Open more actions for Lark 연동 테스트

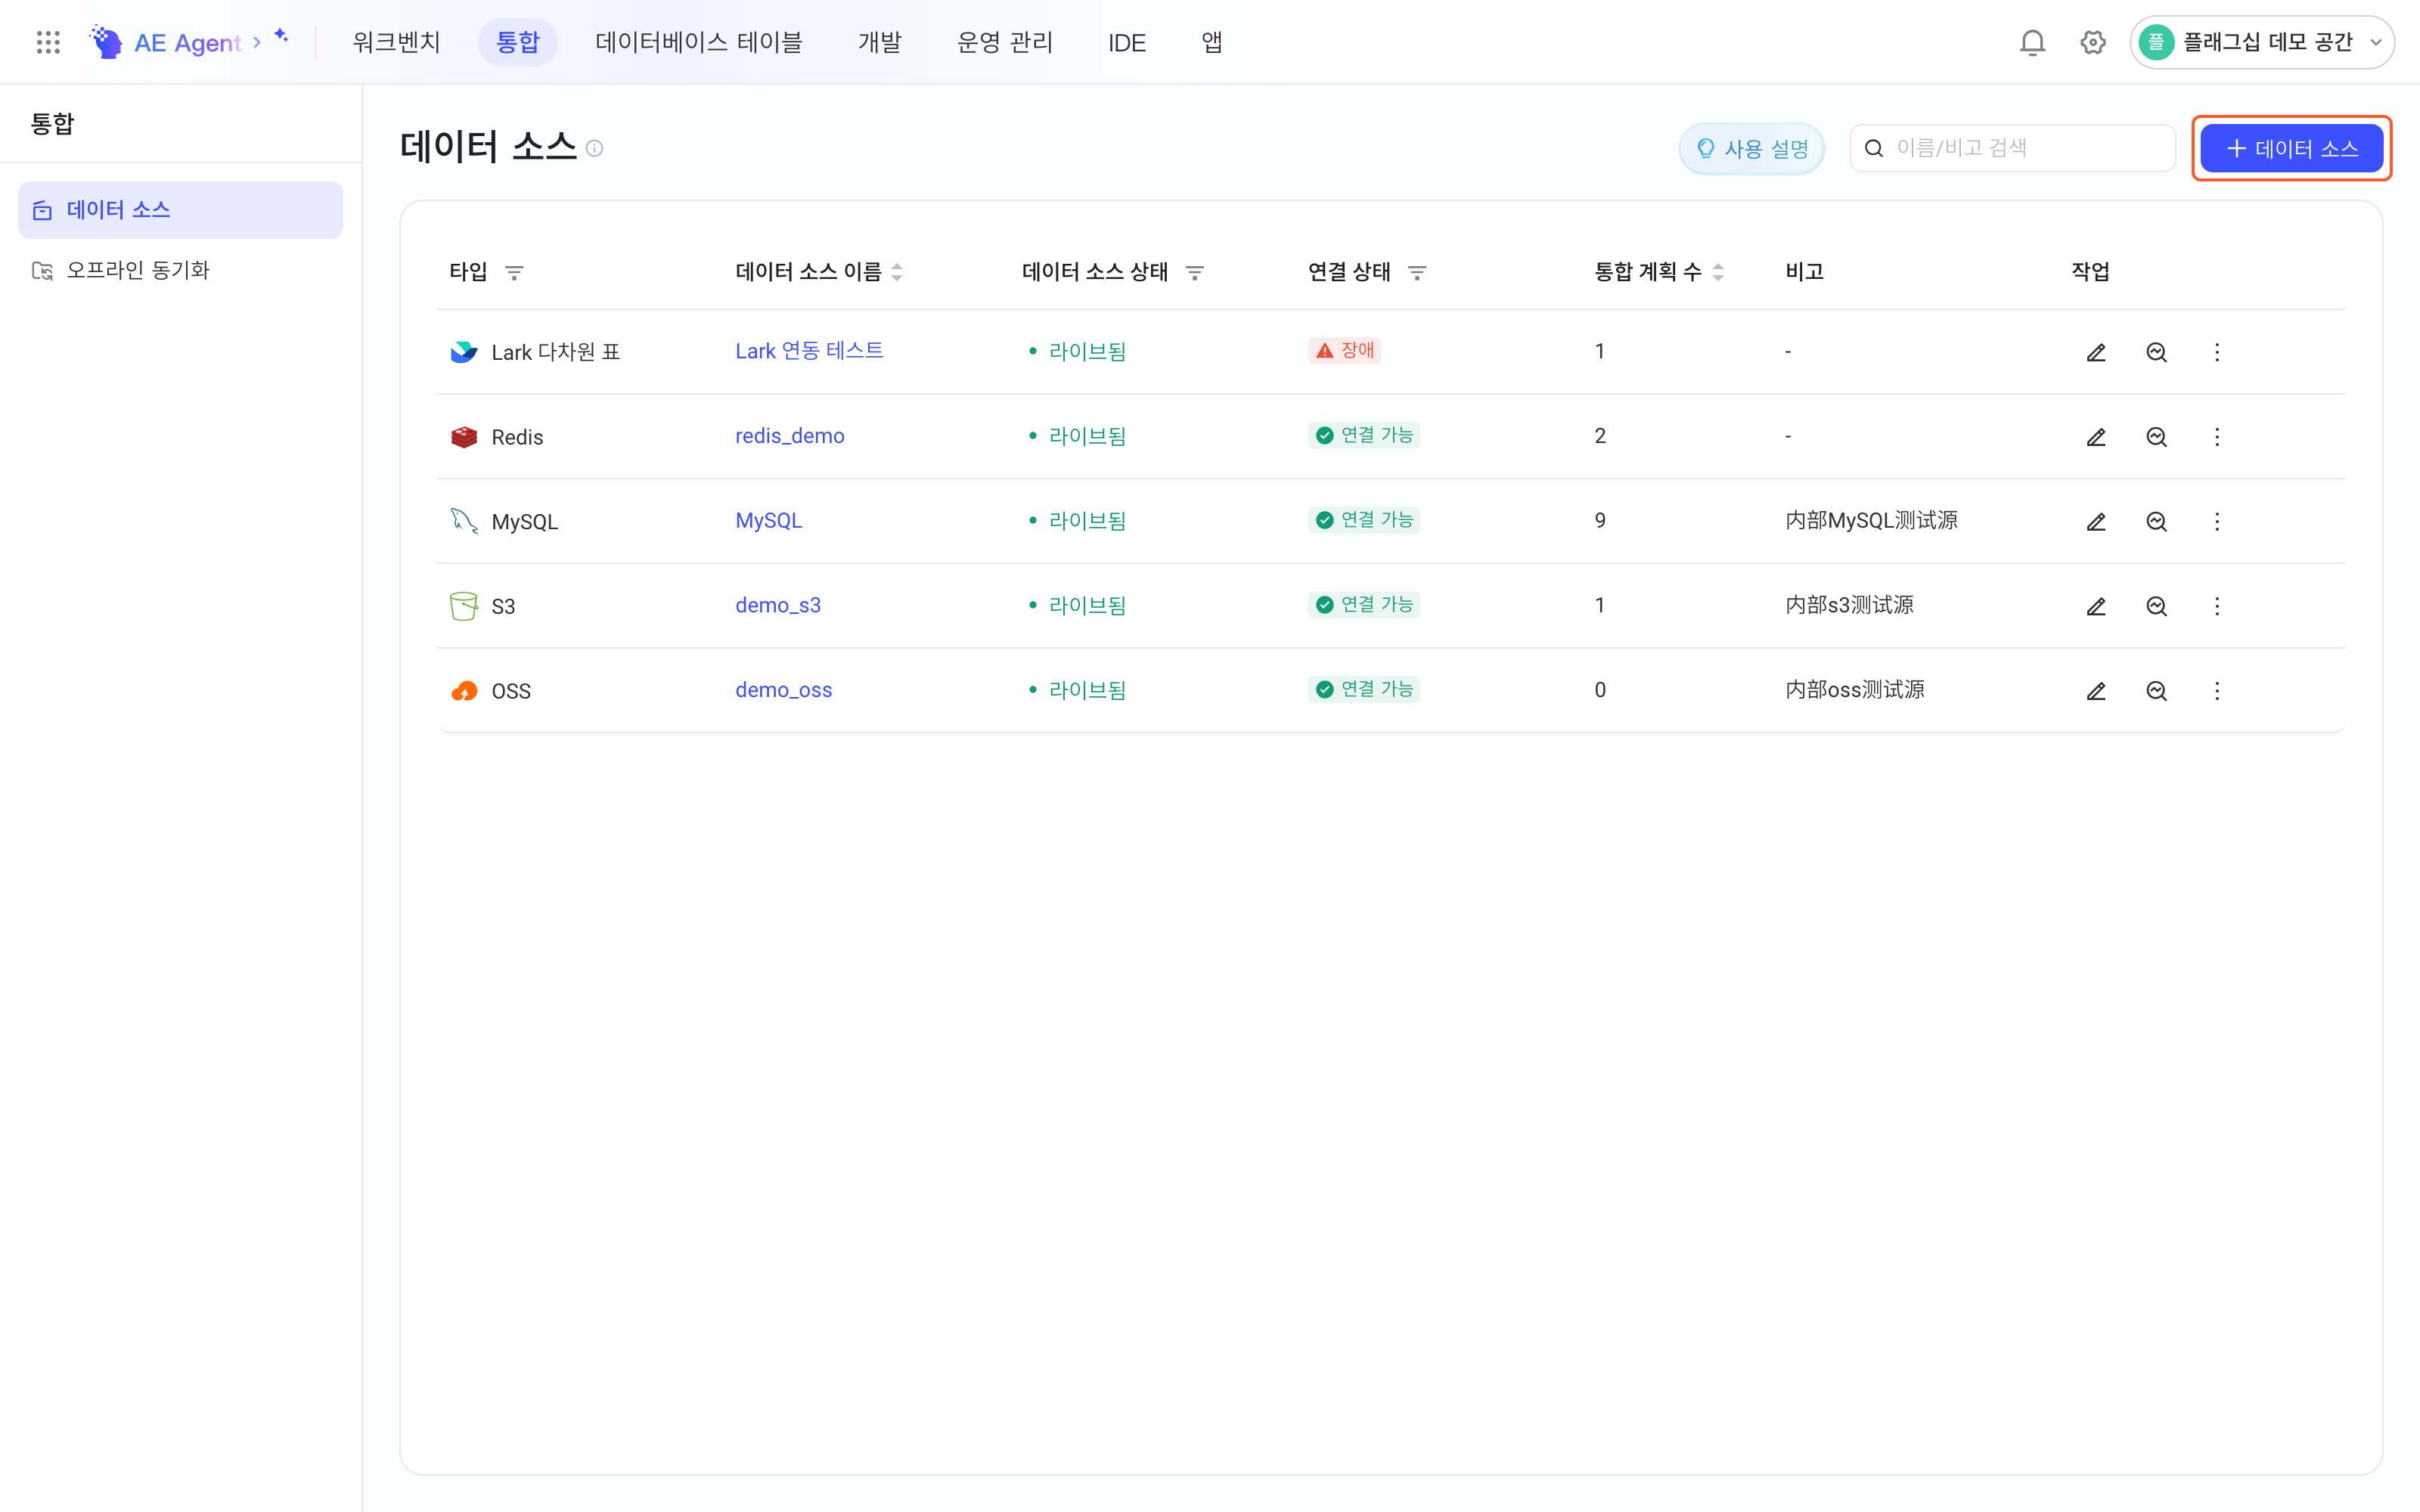tap(2217, 352)
